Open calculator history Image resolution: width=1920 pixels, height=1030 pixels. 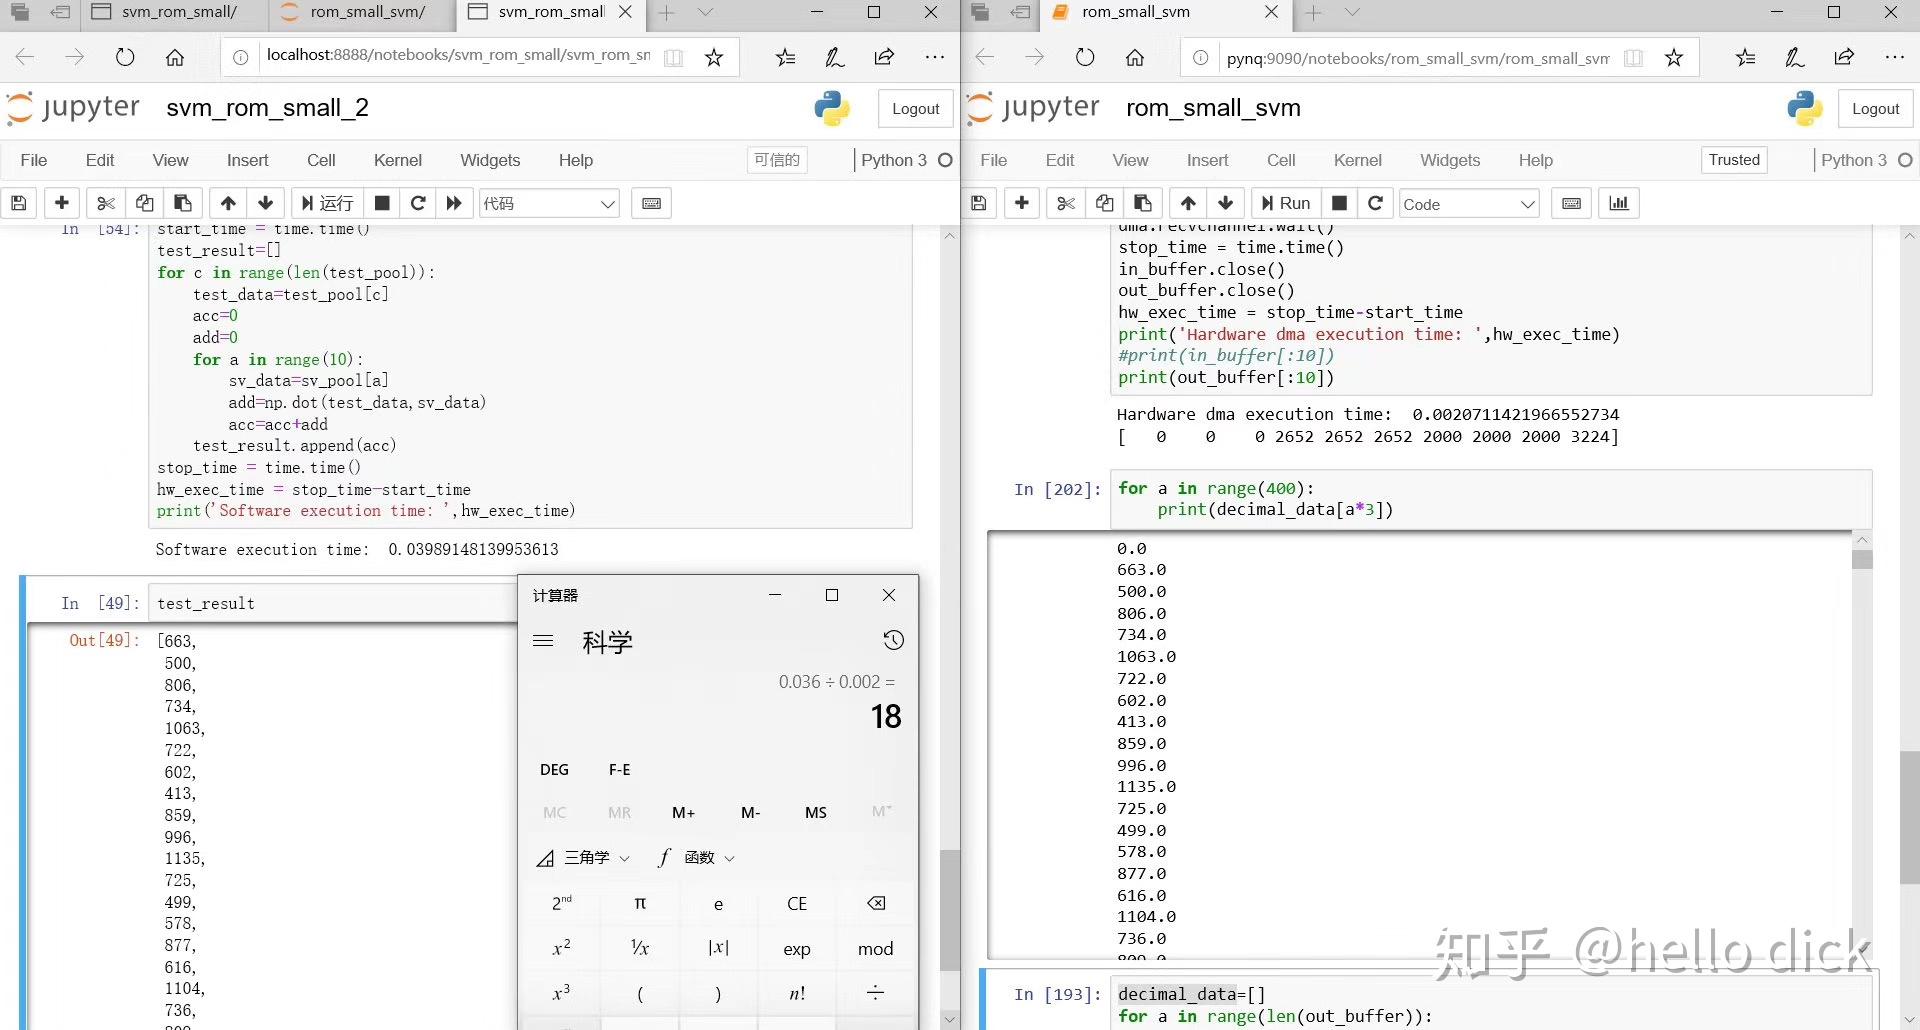894,640
